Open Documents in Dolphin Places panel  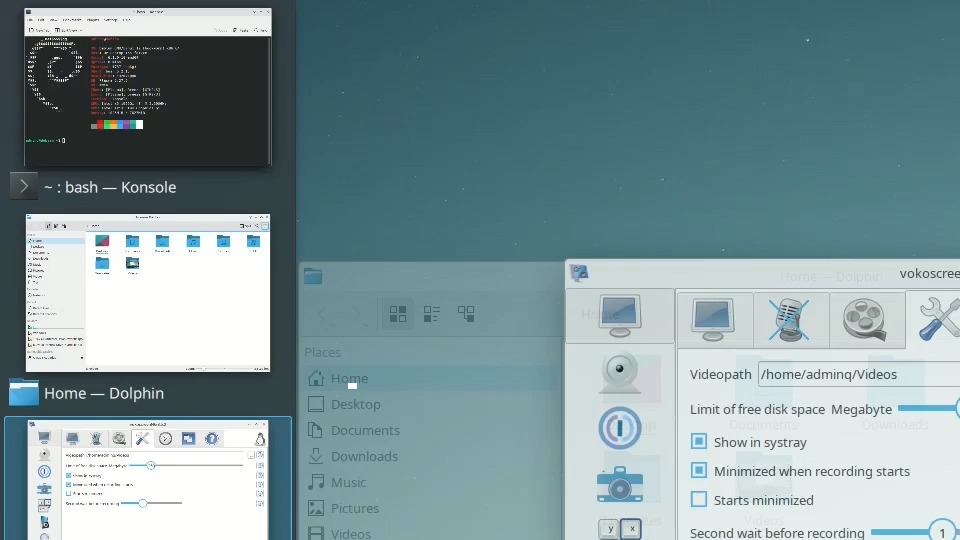click(364, 430)
